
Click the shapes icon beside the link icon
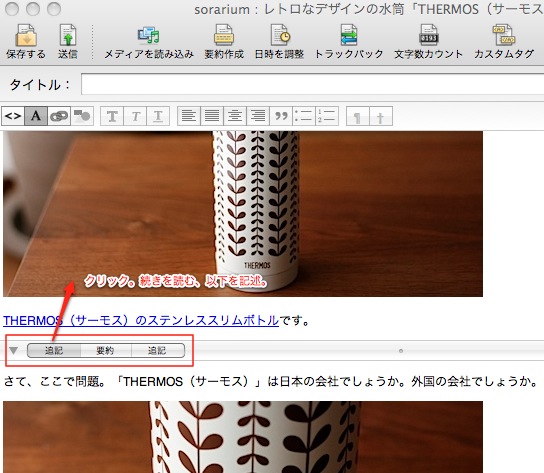pos(82,116)
